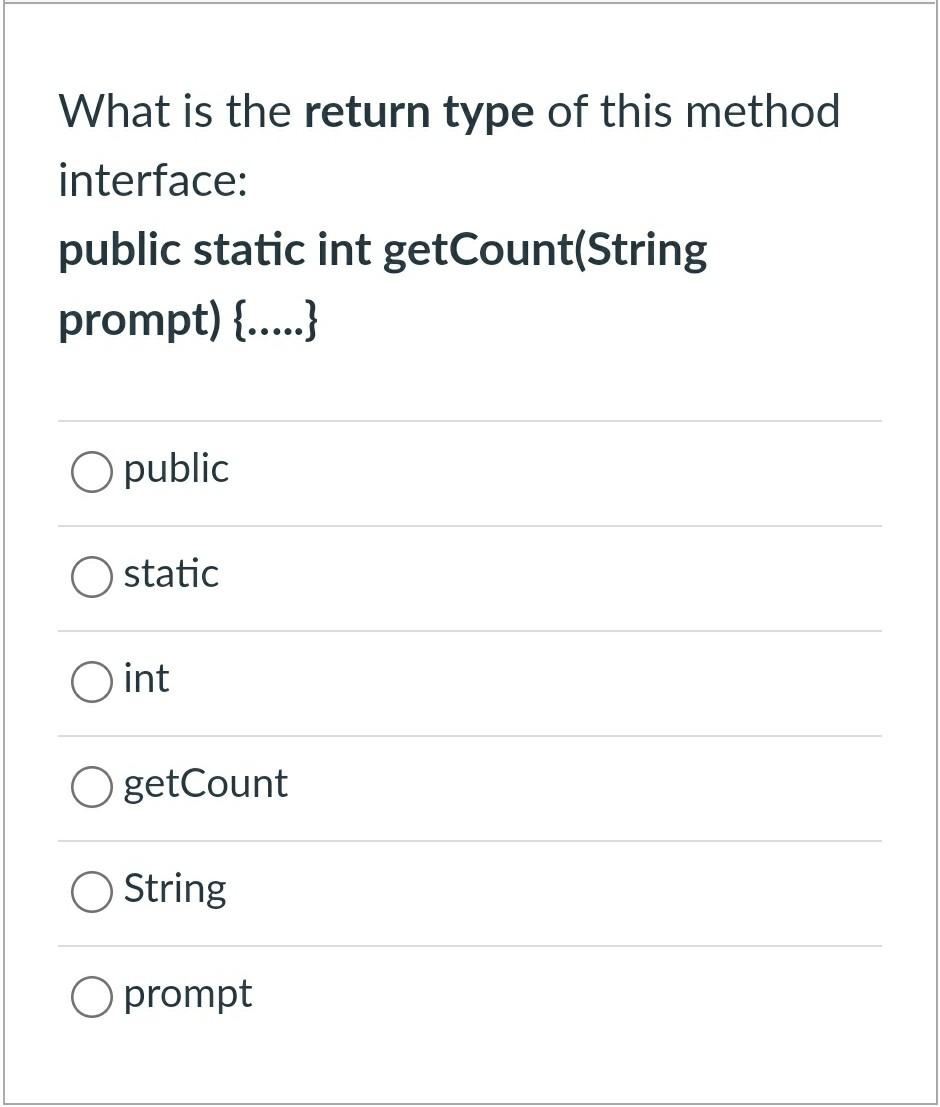Select the radio button for 'prompt'
This screenshot has height=1107, width=940.
[x=91, y=996]
